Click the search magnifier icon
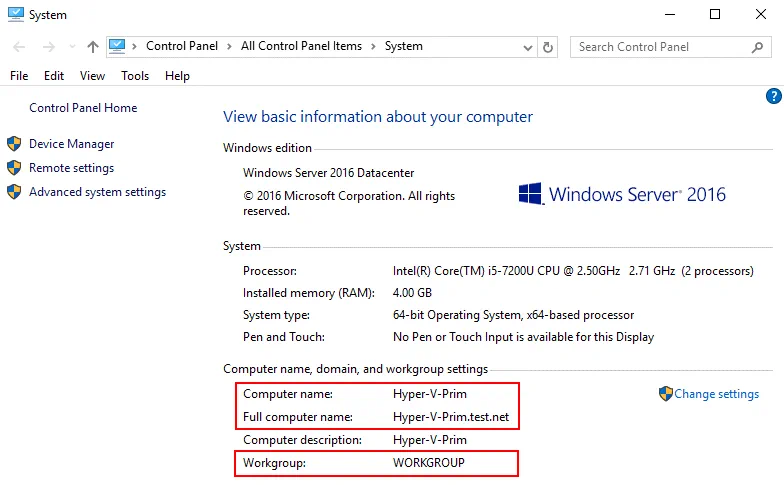The image size is (784, 485). point(757,47)
